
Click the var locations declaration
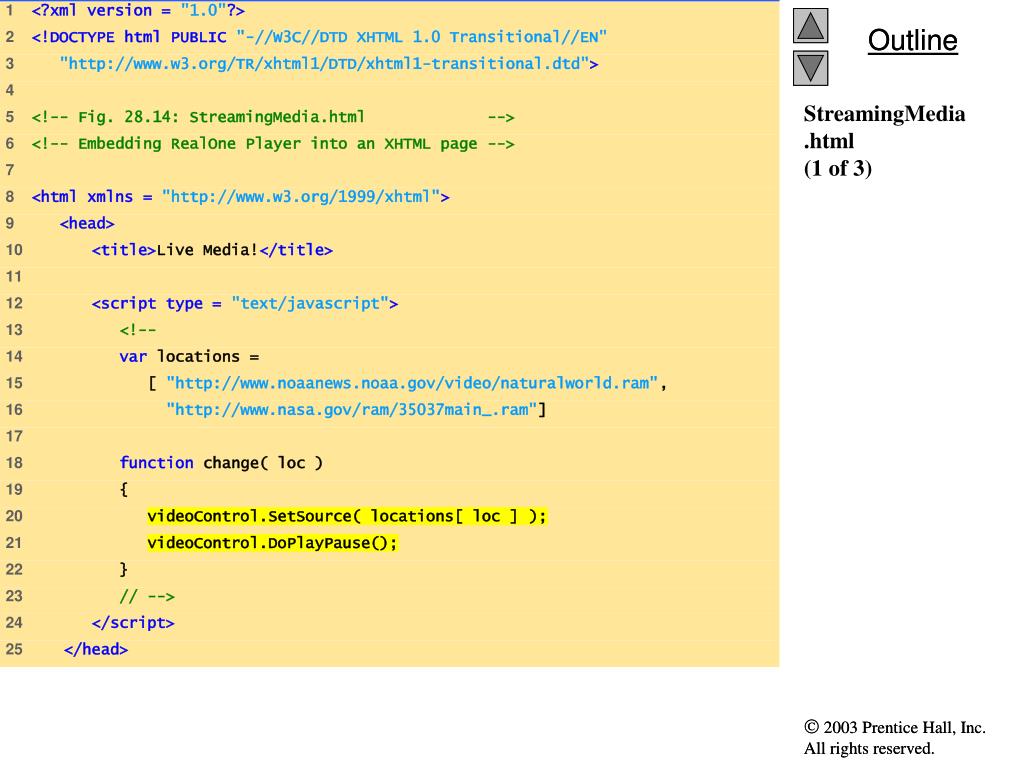pyautogui.click(x=189, y=357)
